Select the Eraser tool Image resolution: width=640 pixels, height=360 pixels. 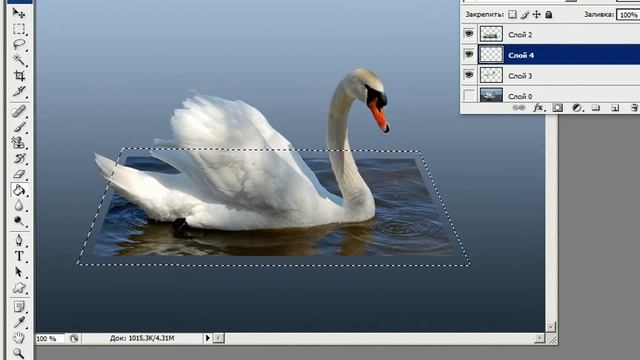coord(19,174)
